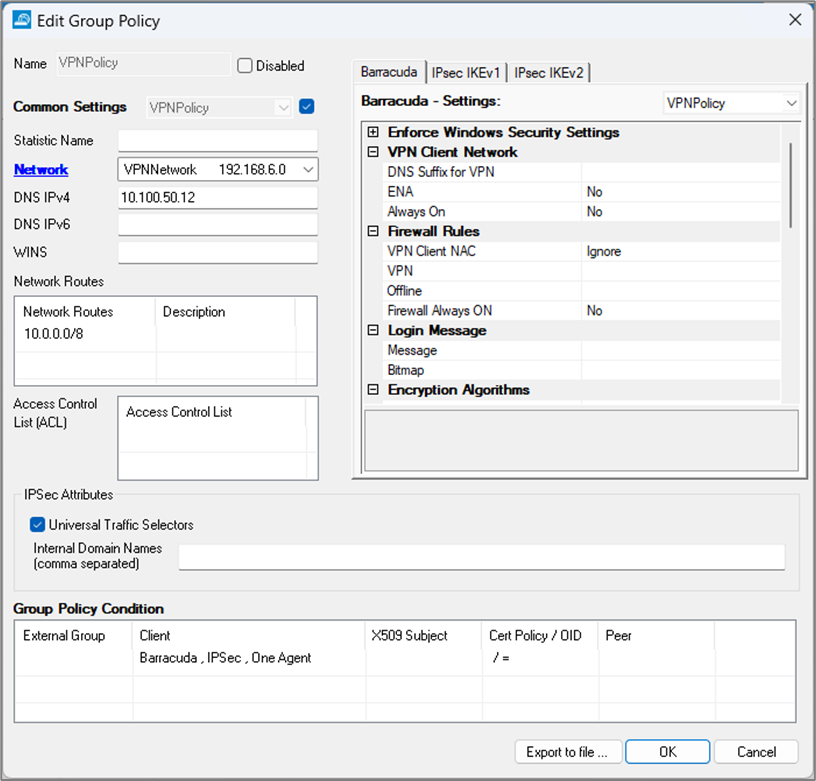
Task: Switch to the IPsec IKEv2 tab
Action: click(x=549, y=73)
